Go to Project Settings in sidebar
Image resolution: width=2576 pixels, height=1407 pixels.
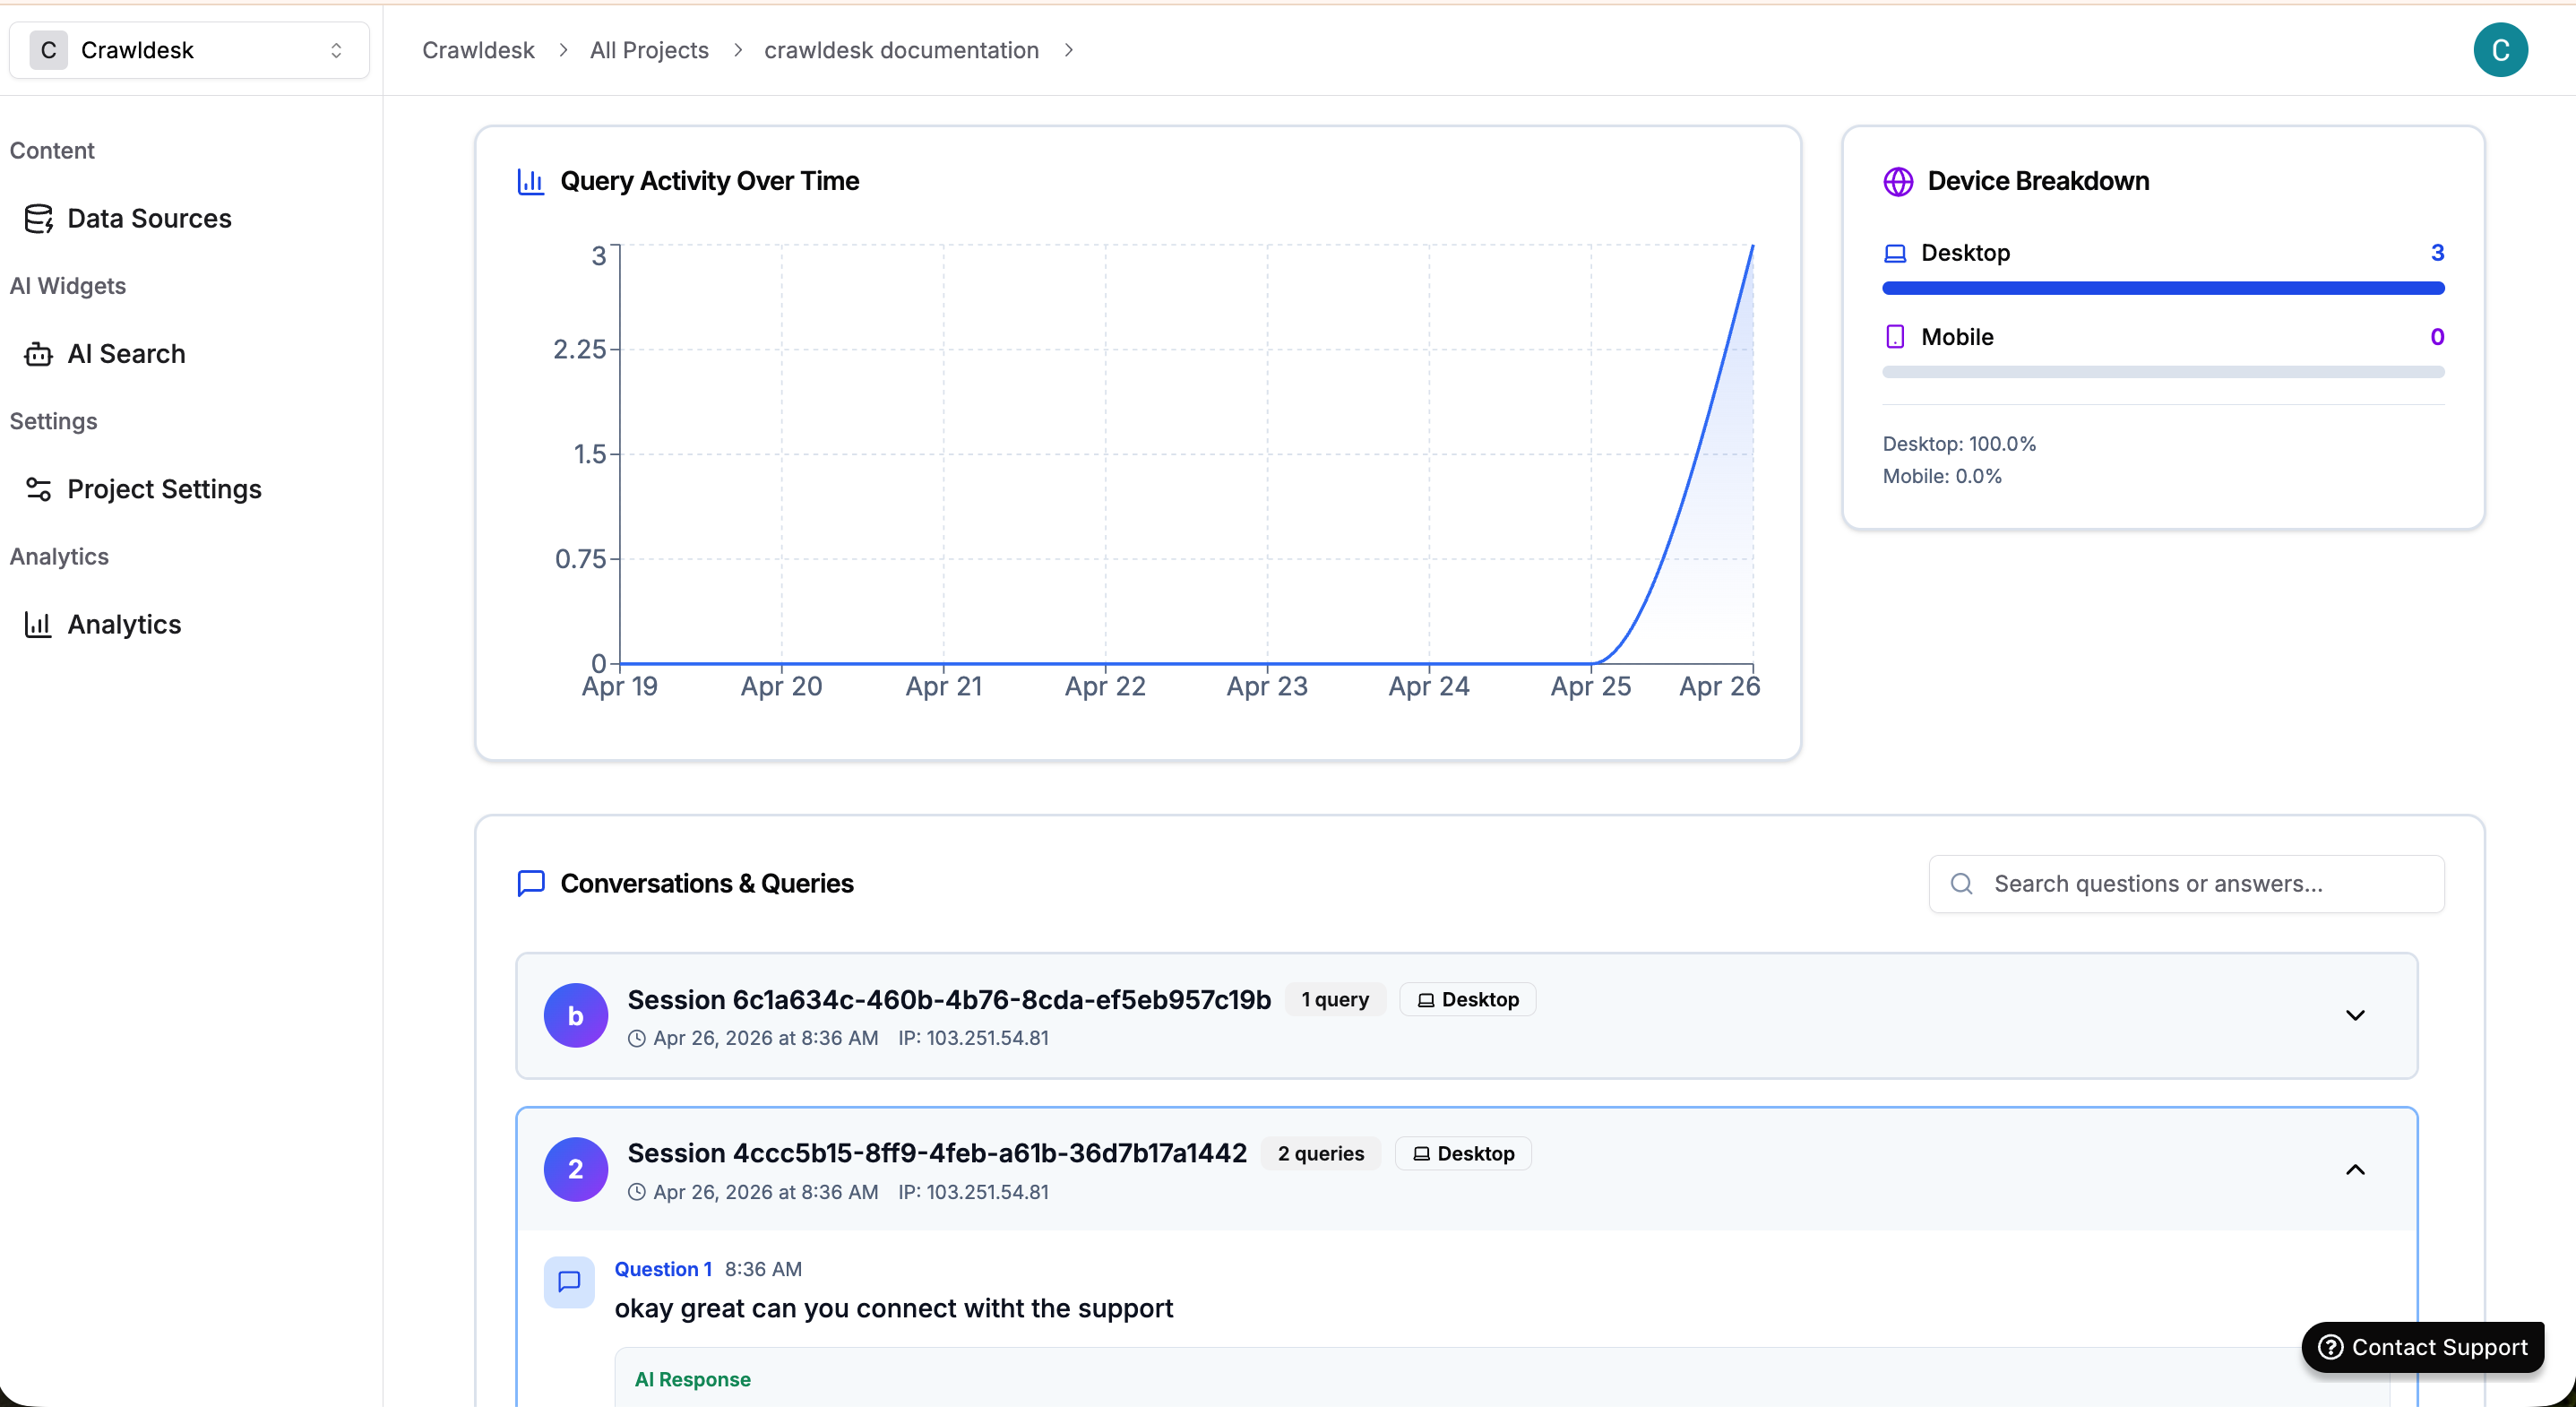(x=164, y=489)
